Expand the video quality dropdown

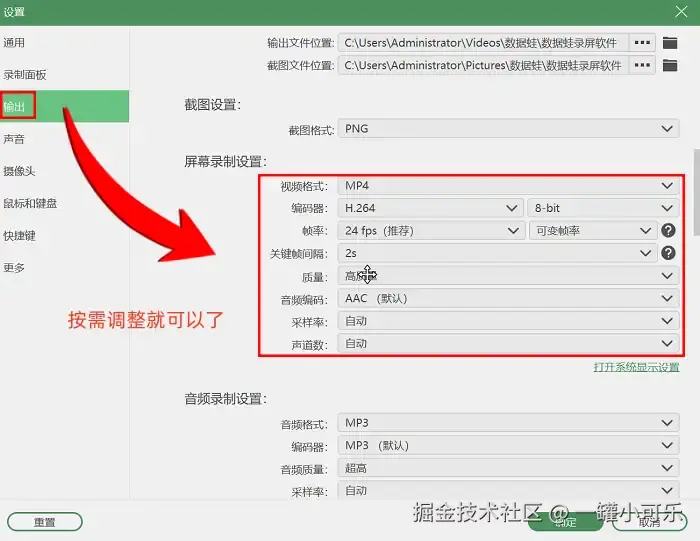(508, 276)
